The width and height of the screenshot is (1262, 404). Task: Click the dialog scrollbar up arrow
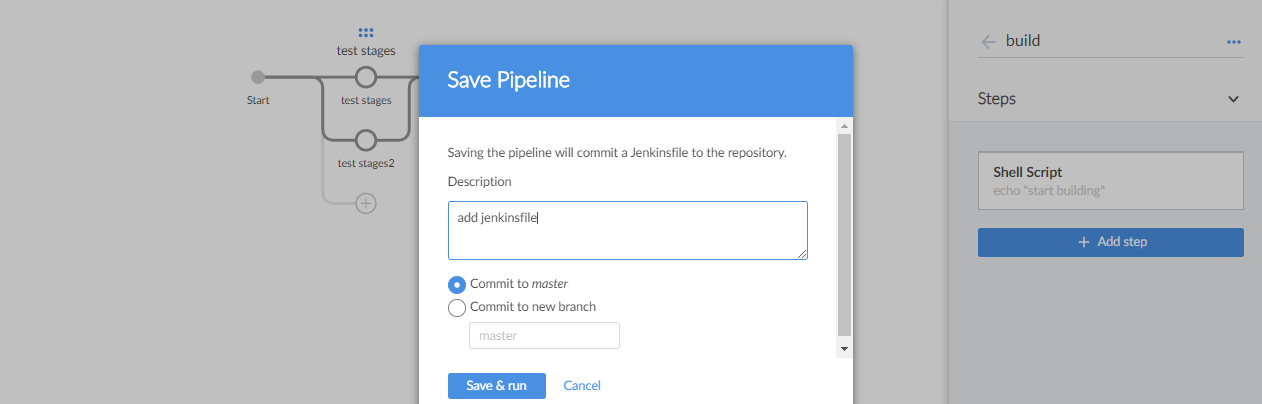[844, 126]
